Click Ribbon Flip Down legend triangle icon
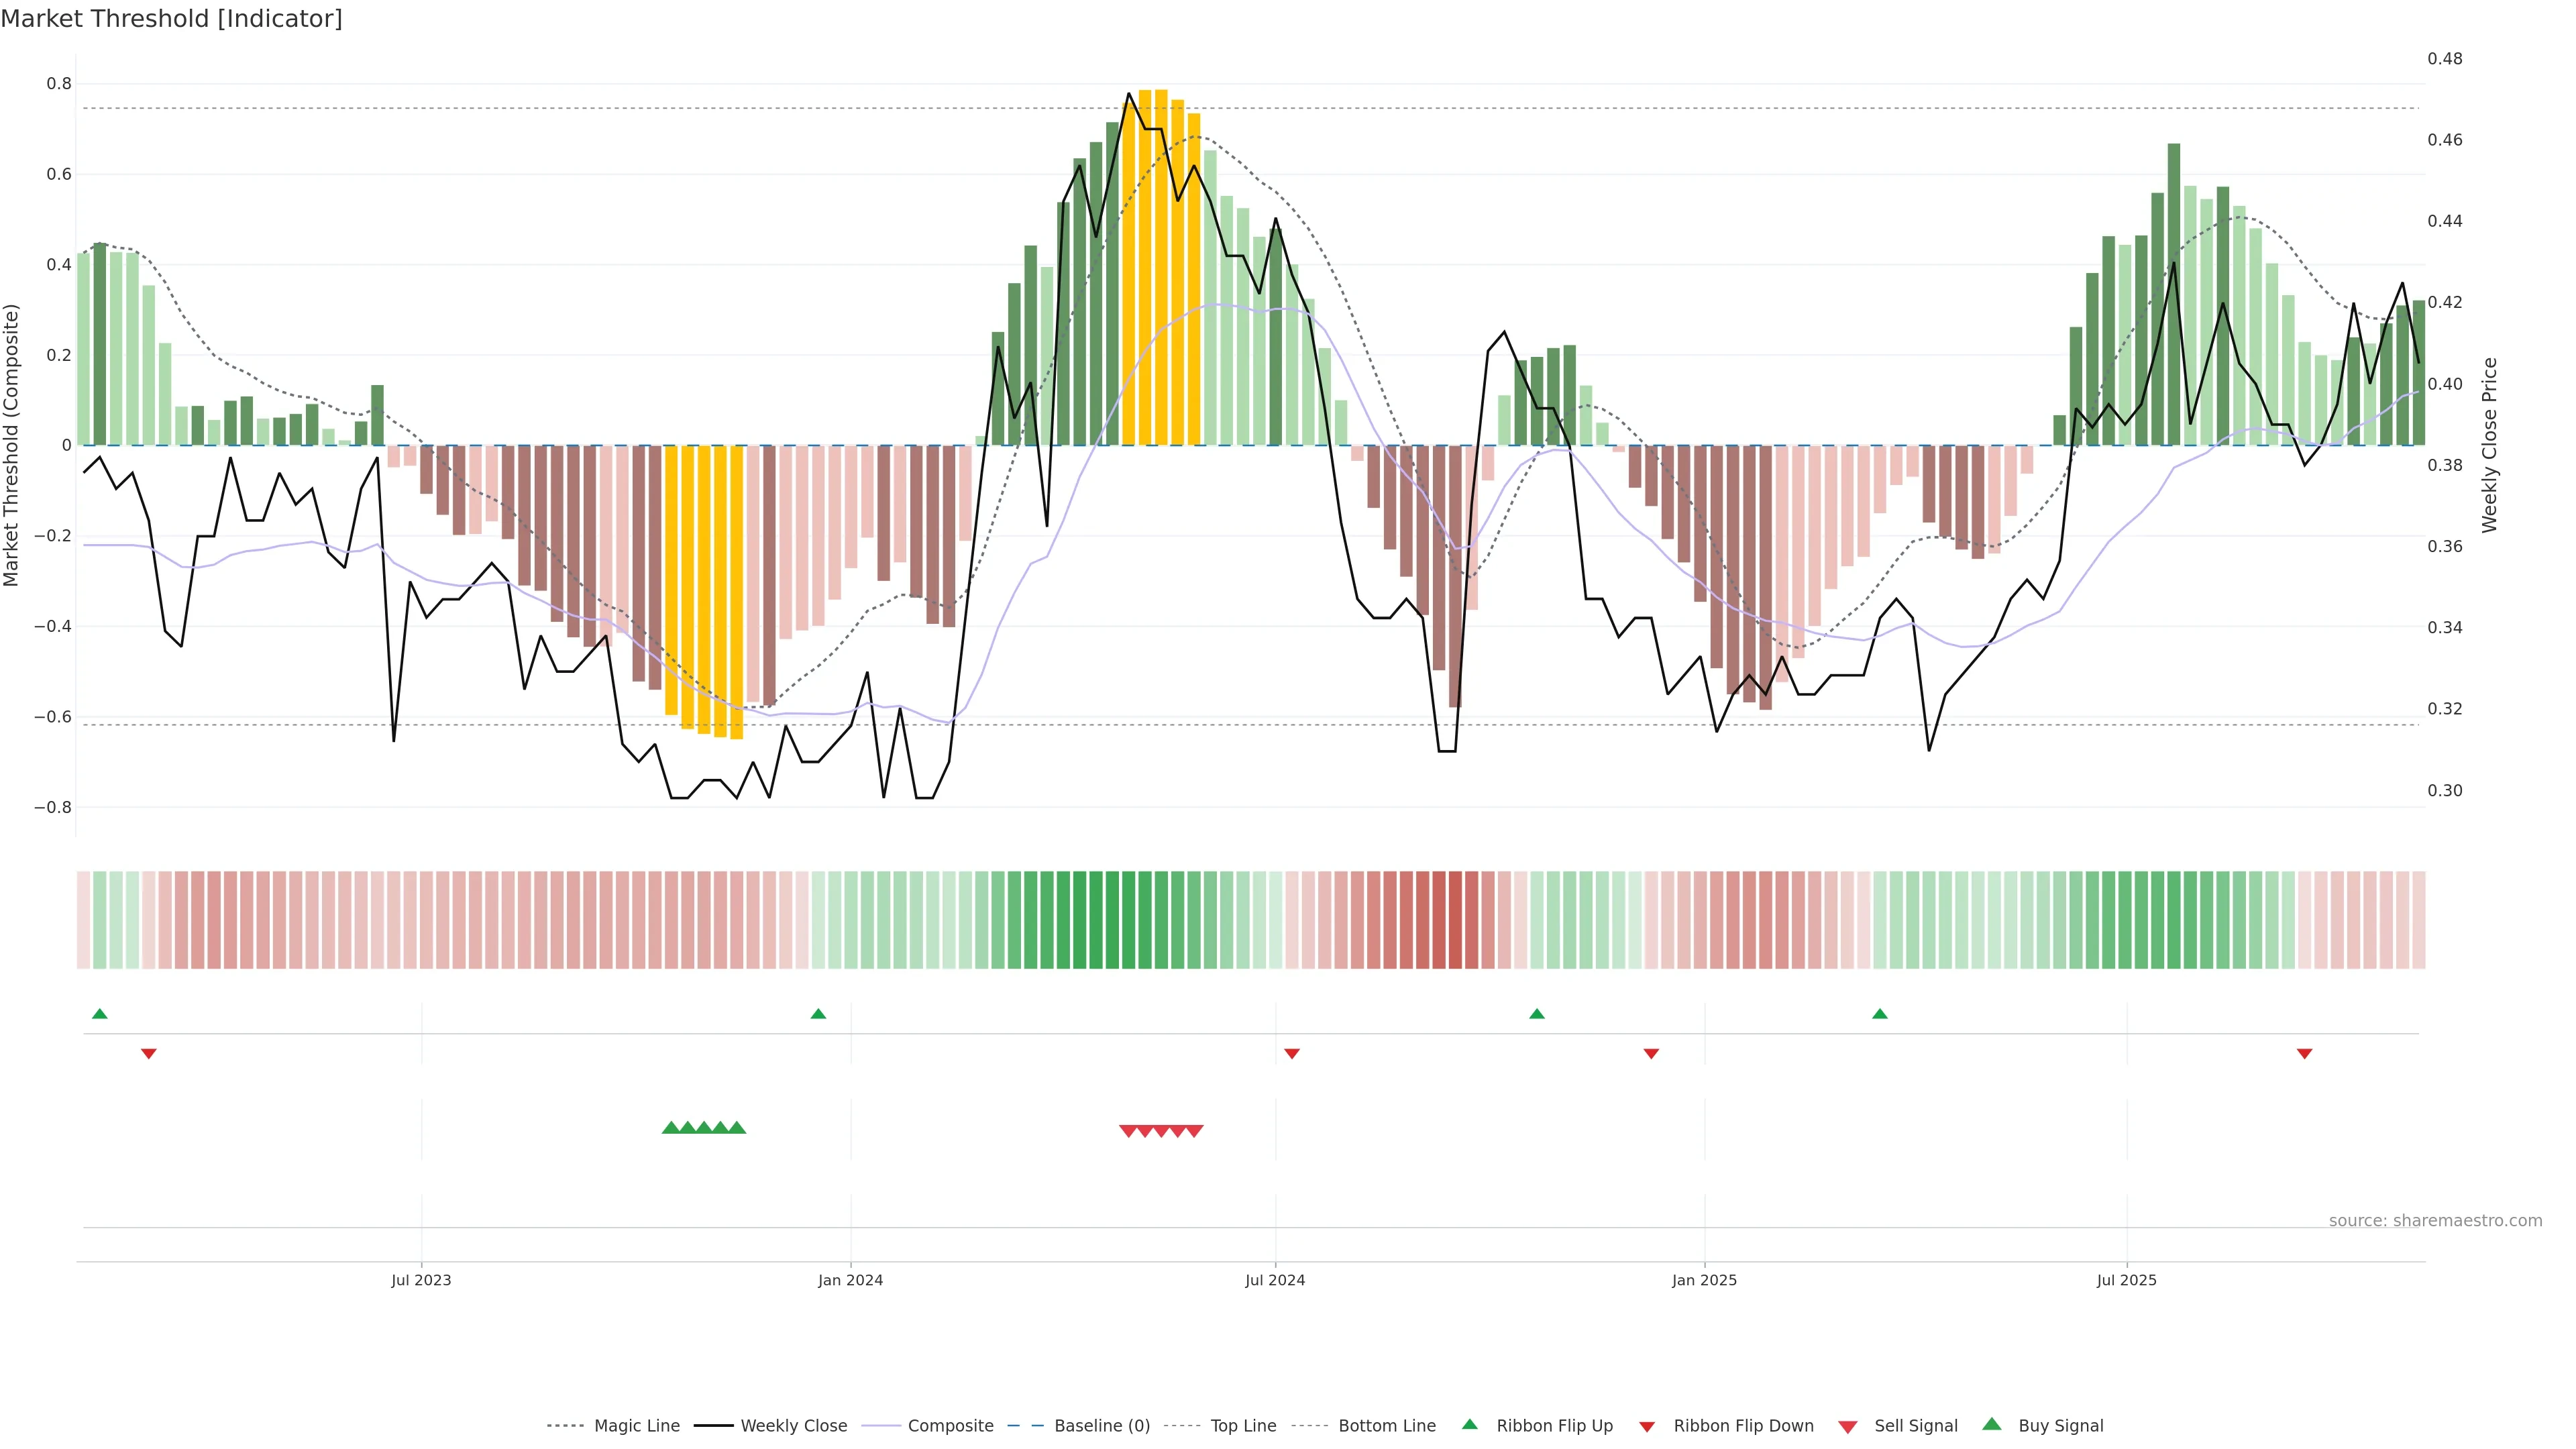Image resolution: width=2576 pixels, height=1449 pixels. point(1647,1427)
